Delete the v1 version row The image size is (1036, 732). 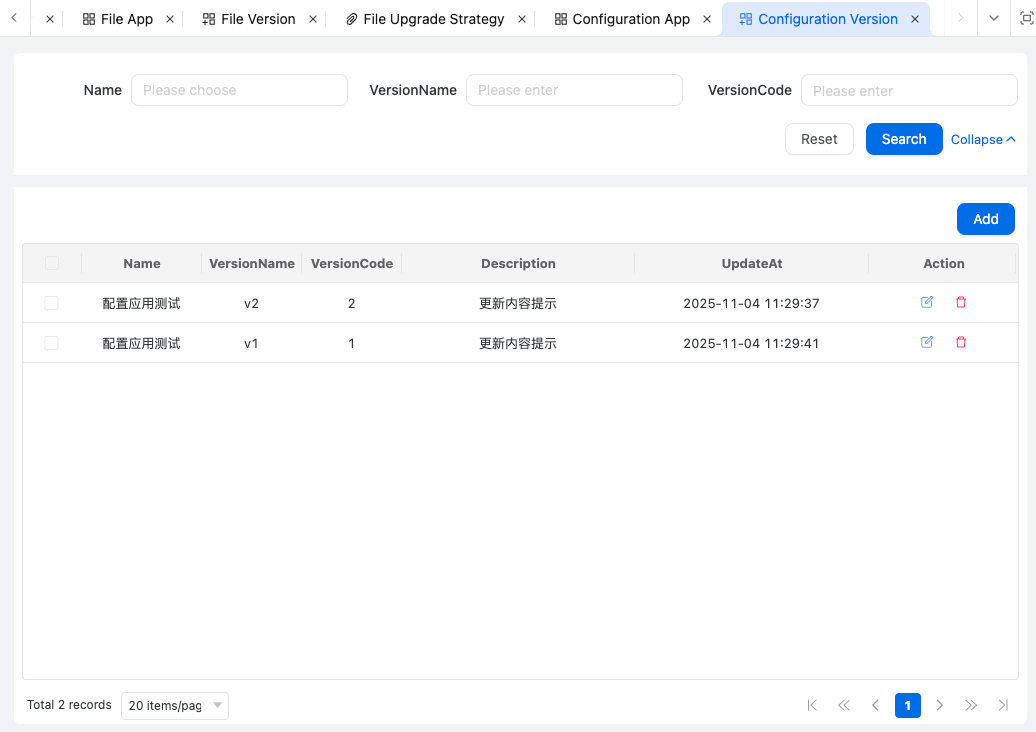pyautogui.click(x=961, y=342)
